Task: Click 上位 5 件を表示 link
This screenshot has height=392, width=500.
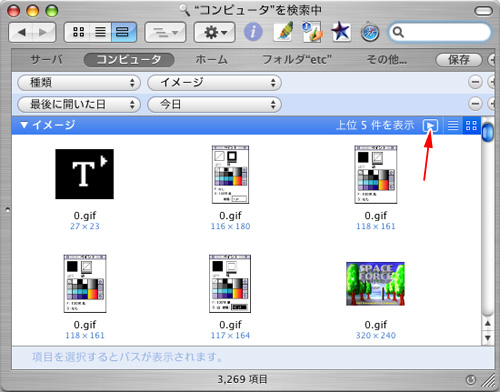Action: pyautogui.click(x=375, y=125)
